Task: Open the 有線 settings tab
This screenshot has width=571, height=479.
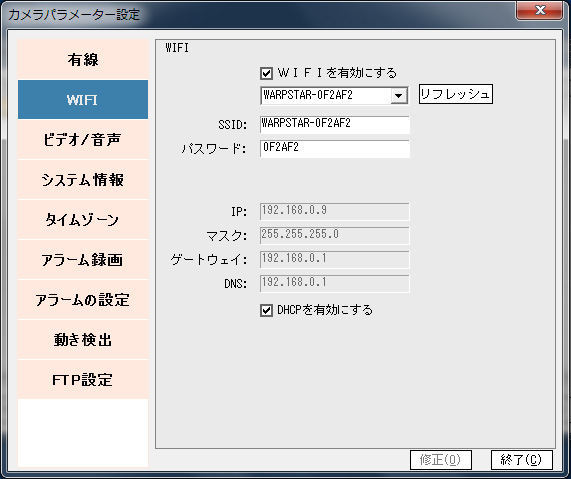Action: pos(83,59)
